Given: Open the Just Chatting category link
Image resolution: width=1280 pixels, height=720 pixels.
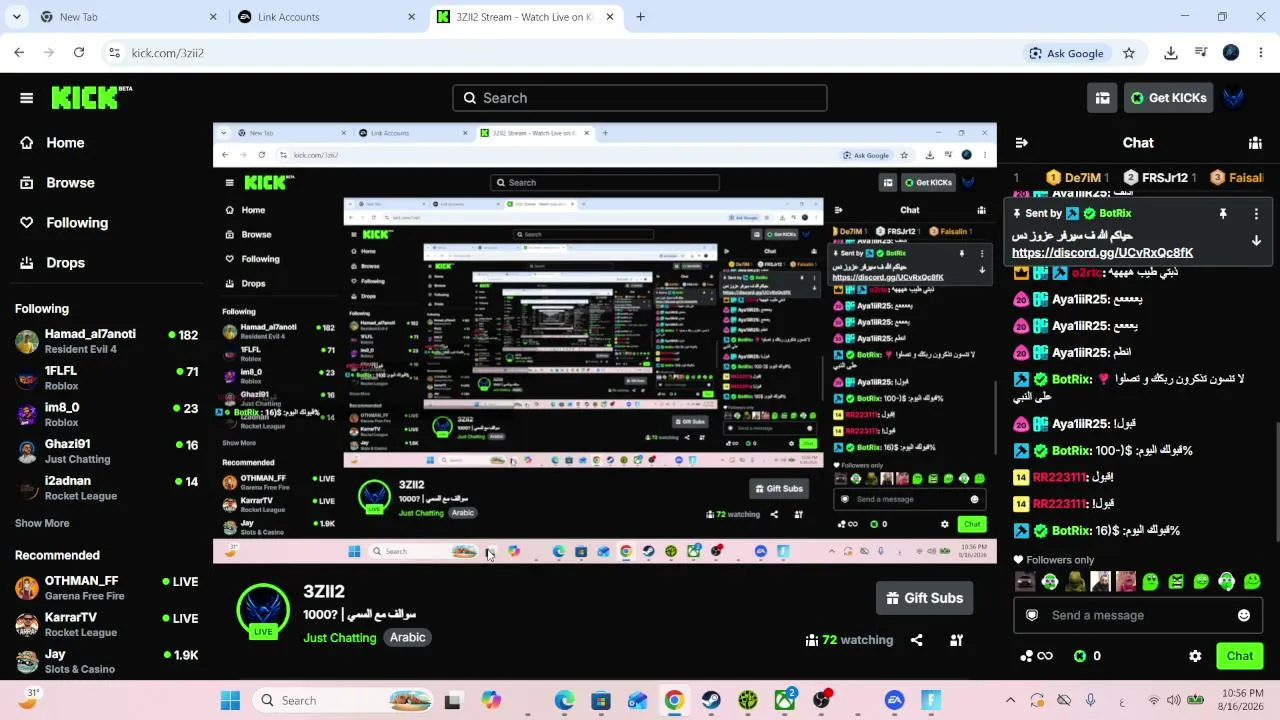Looking at the screenshot, I should click(340, 638).
